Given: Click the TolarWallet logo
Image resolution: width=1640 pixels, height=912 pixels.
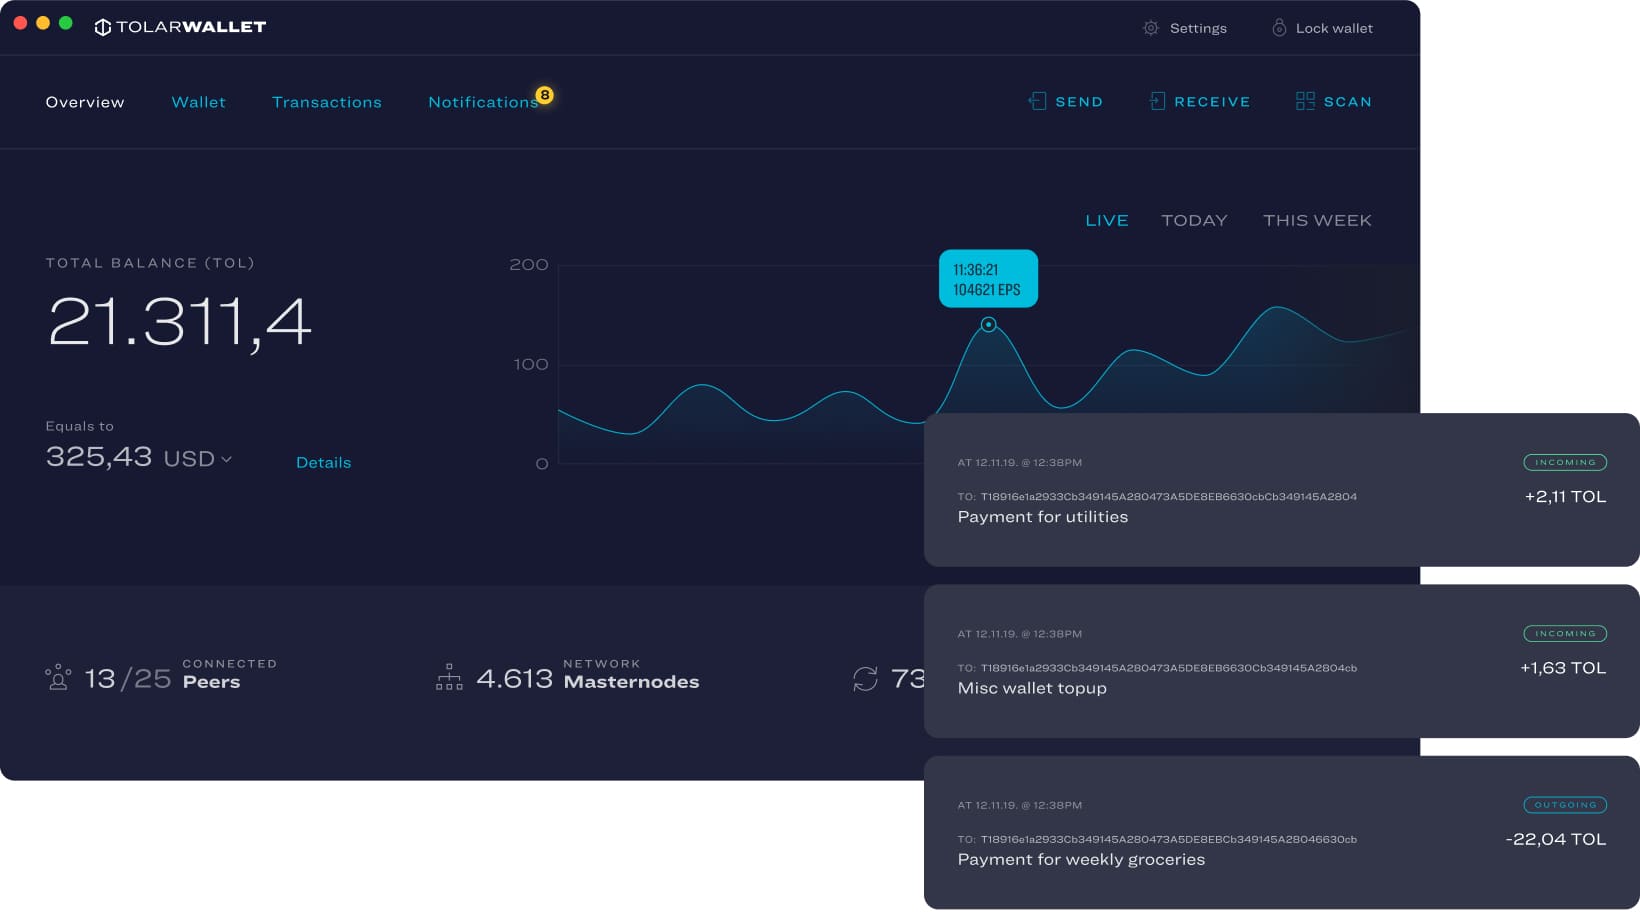Looking at the screenshot, I should tap(180, 27).
